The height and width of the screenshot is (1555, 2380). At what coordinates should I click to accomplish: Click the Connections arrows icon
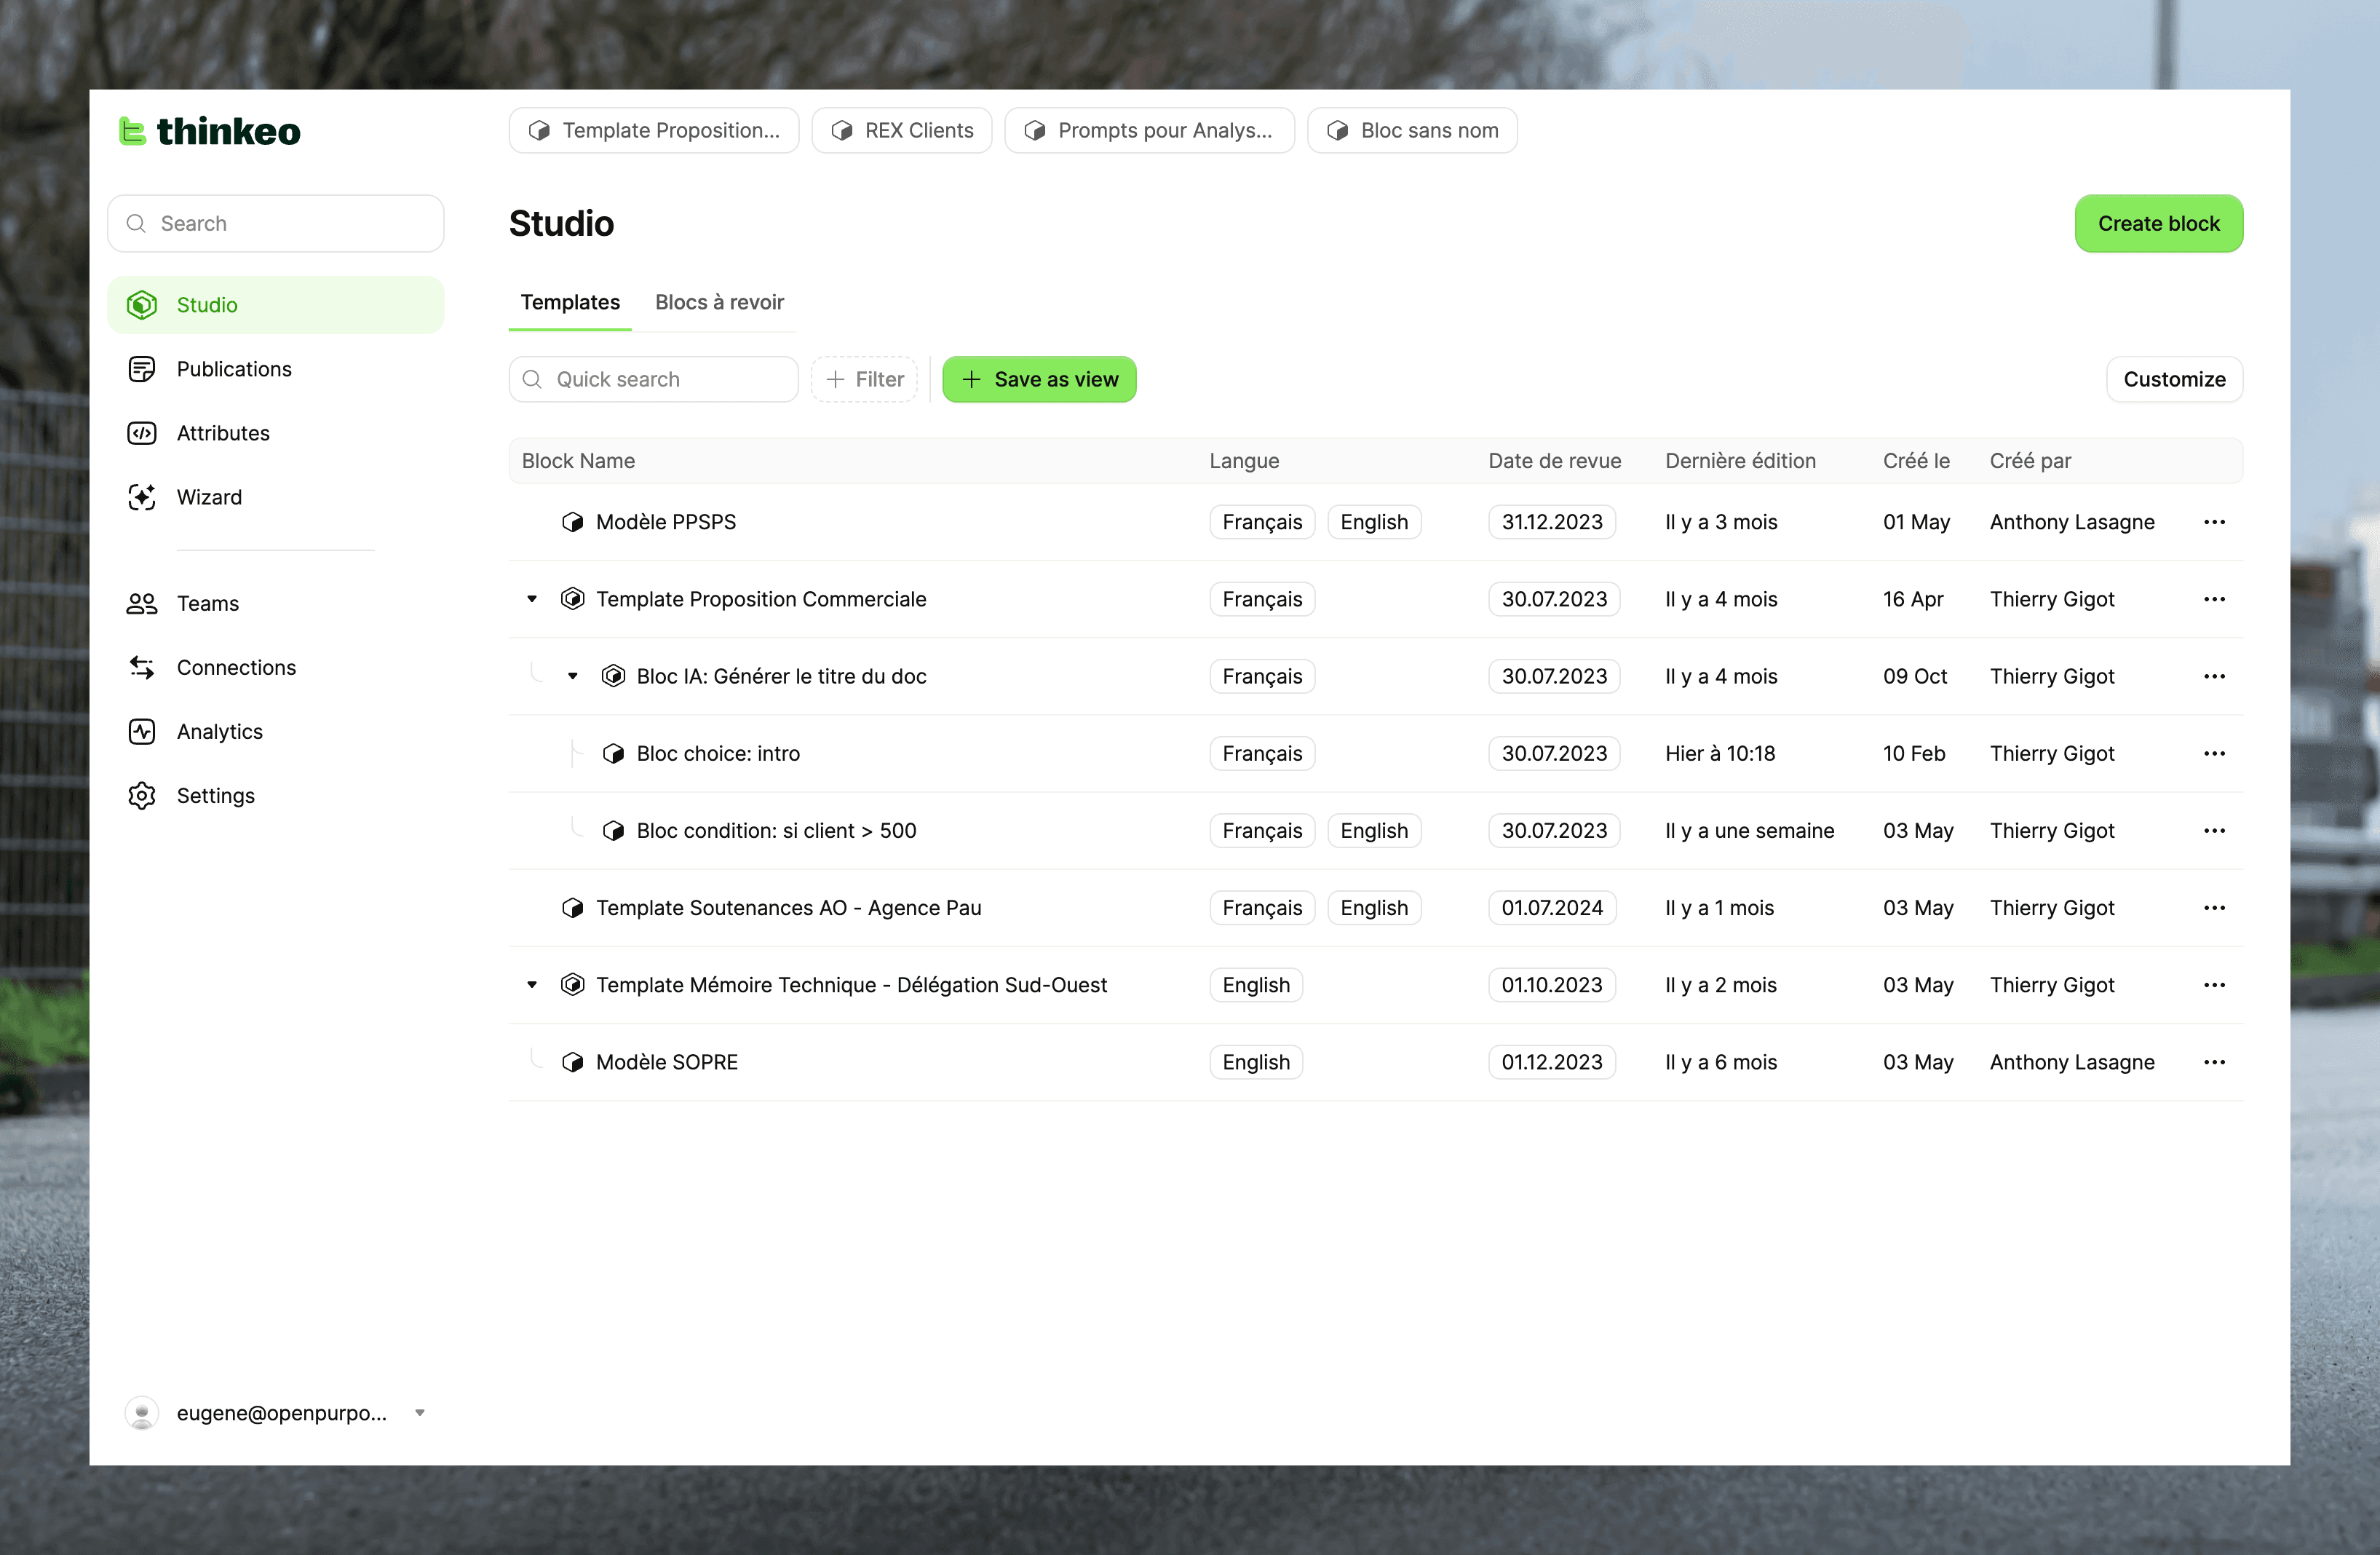[x=142, y=667]
